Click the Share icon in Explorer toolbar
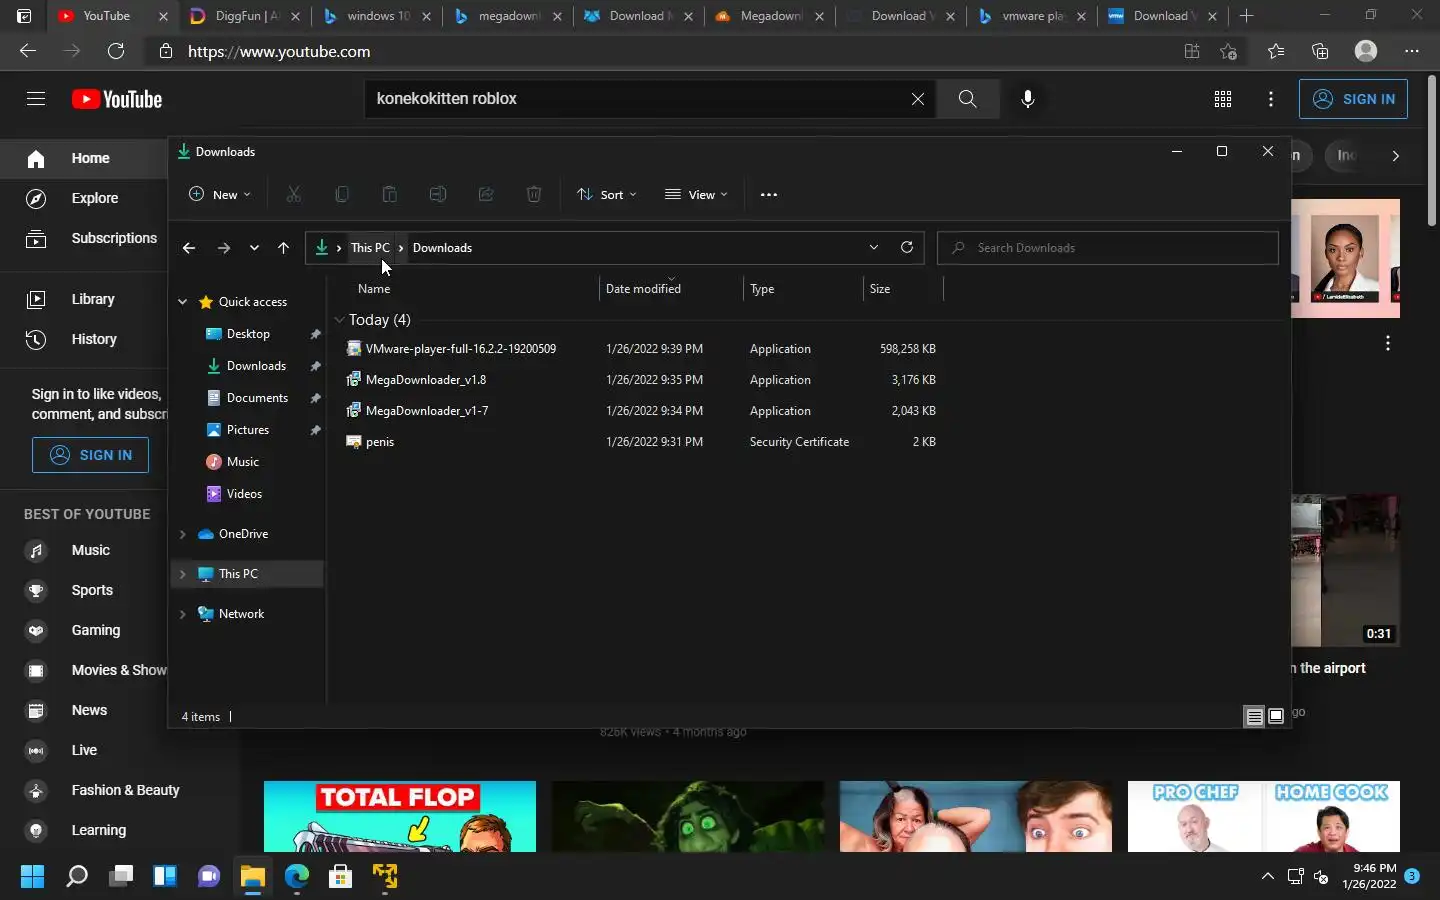Viewport: 1440px width, 900px height. pos(486,195)
